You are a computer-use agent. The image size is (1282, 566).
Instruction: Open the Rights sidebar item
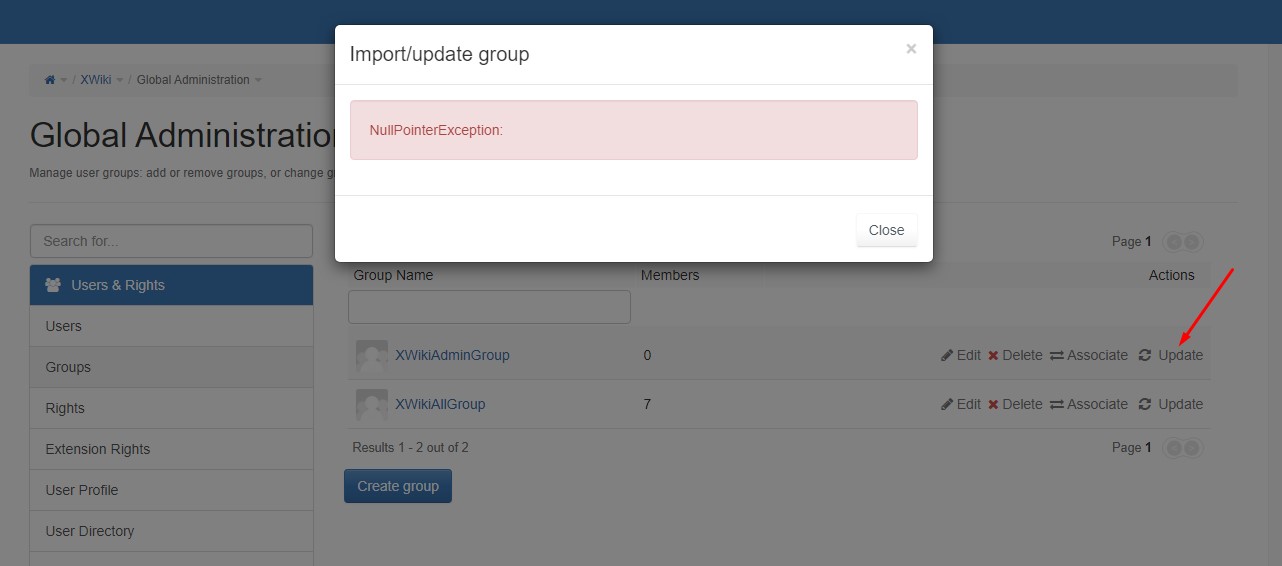point(171,408)
